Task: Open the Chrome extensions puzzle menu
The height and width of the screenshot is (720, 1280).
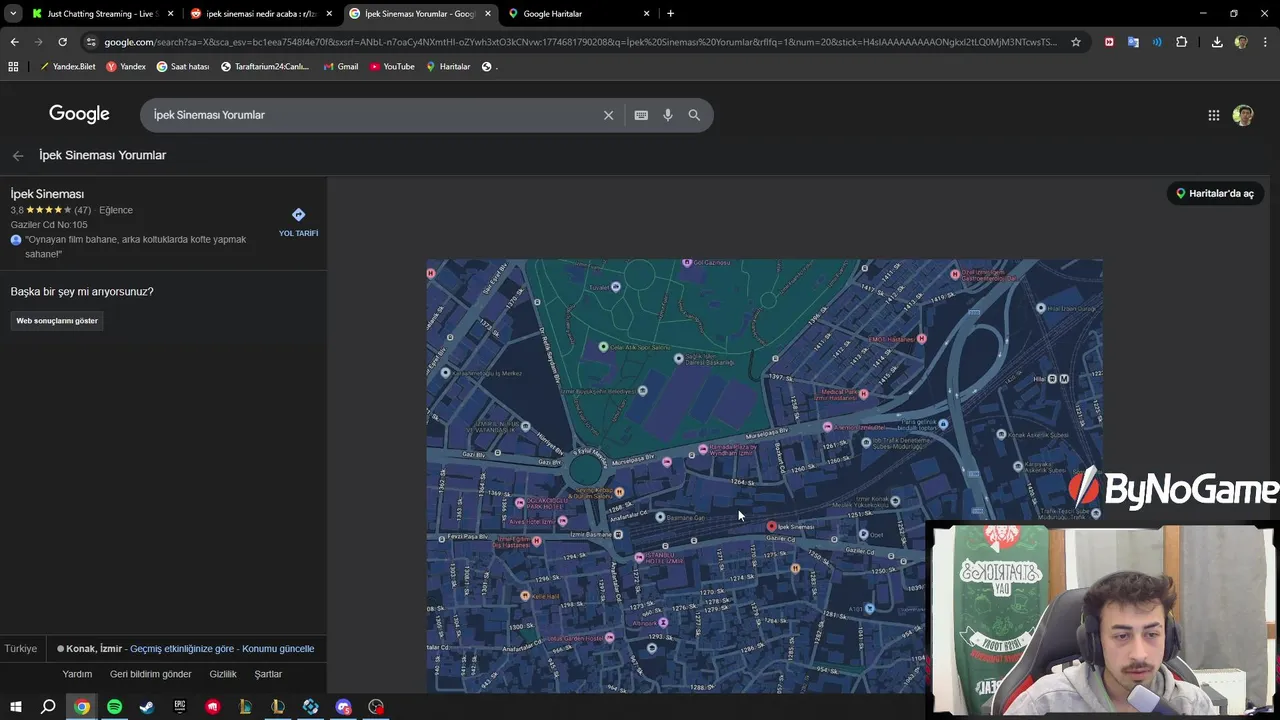Action: [x=1182, y=42]
